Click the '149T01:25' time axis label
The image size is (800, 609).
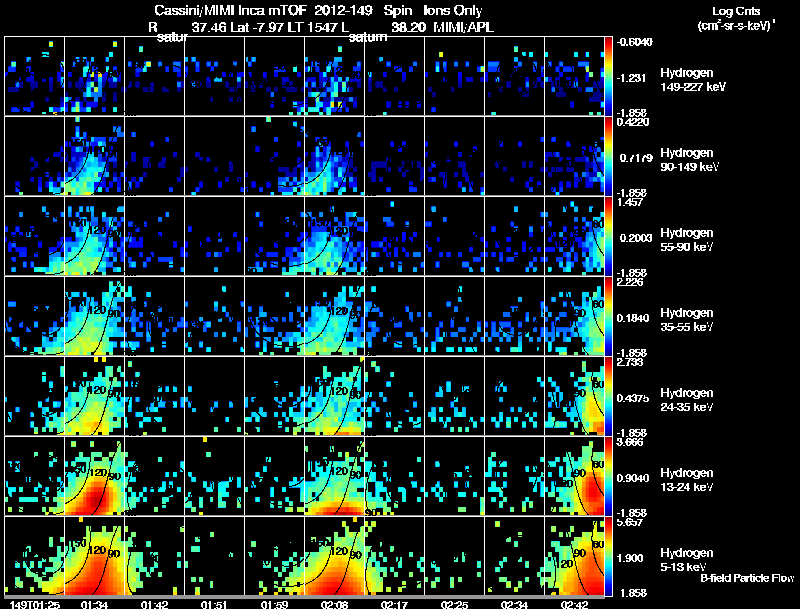click(x=34, y=604)
